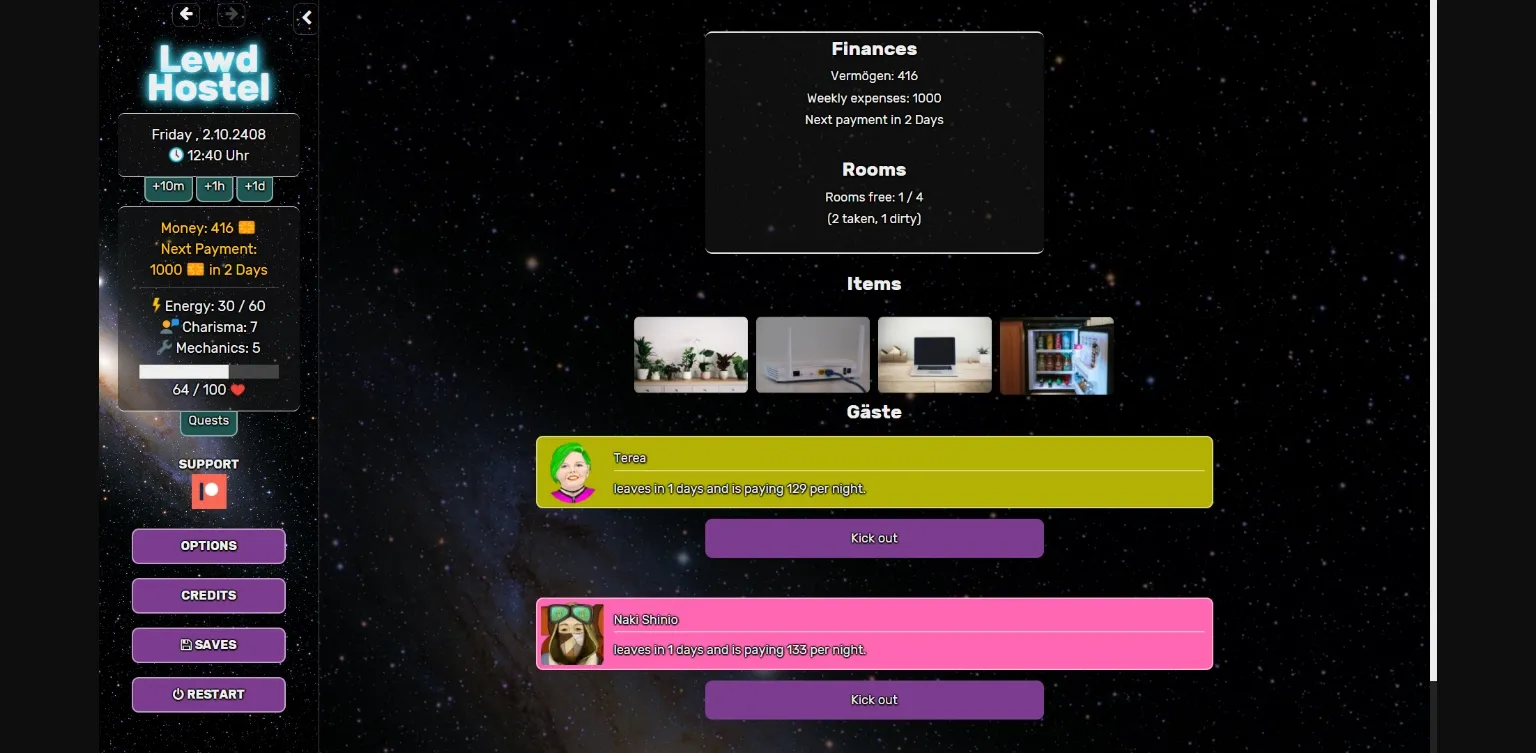Open the game Options menu
This screenshot has width=1536, height=753.
pyautogui.click(x=208, y=546)
